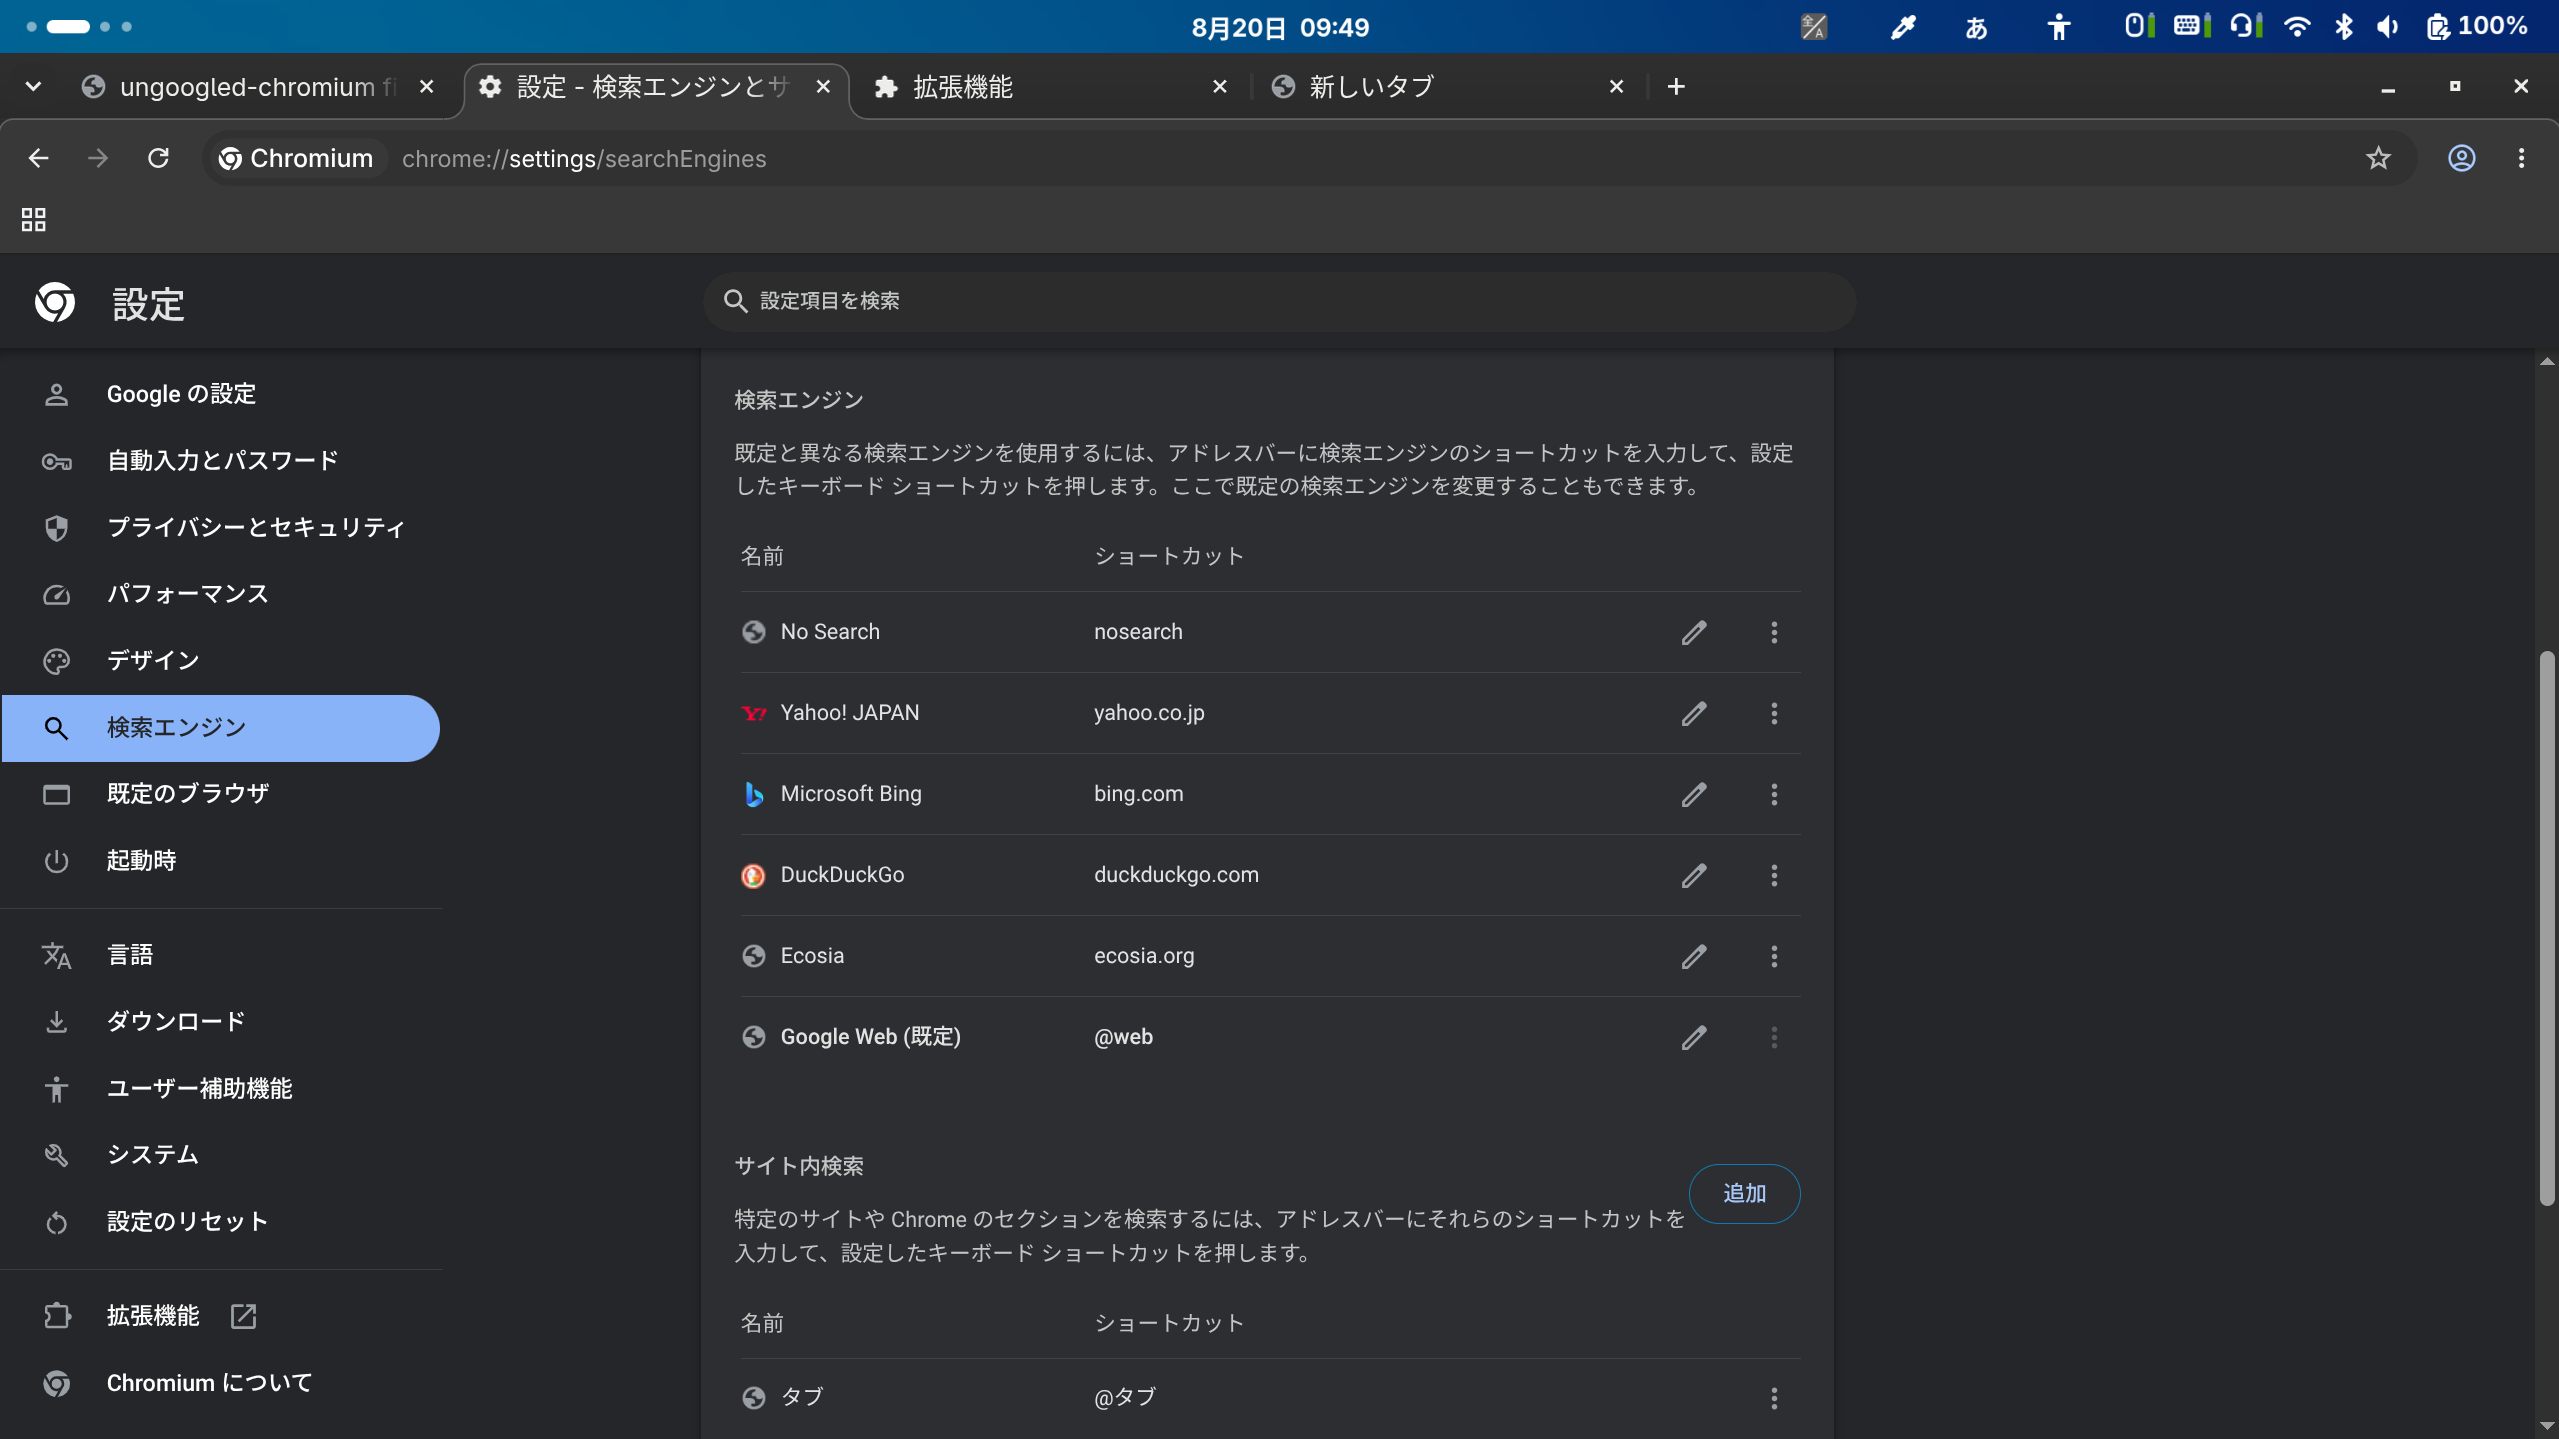Select 検索エンジン in sidebar
The width and height of the screenshot is (2559, 1439).
pos(221,728)
